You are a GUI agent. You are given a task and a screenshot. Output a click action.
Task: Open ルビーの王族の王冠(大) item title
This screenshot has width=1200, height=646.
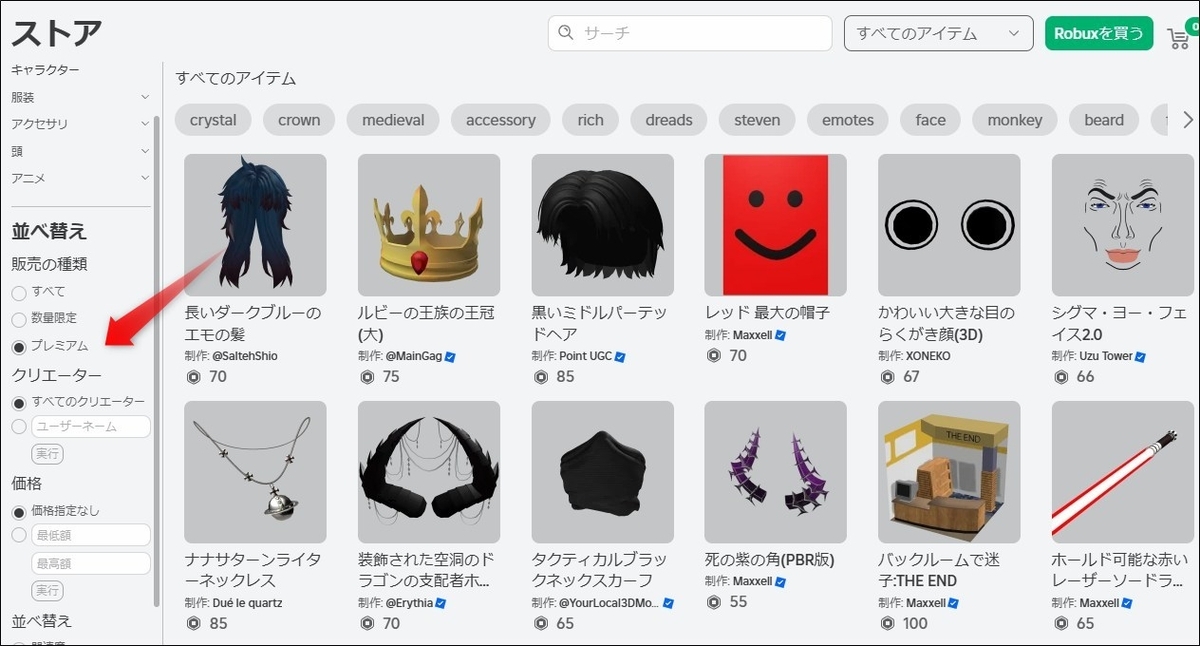point(427,323)
